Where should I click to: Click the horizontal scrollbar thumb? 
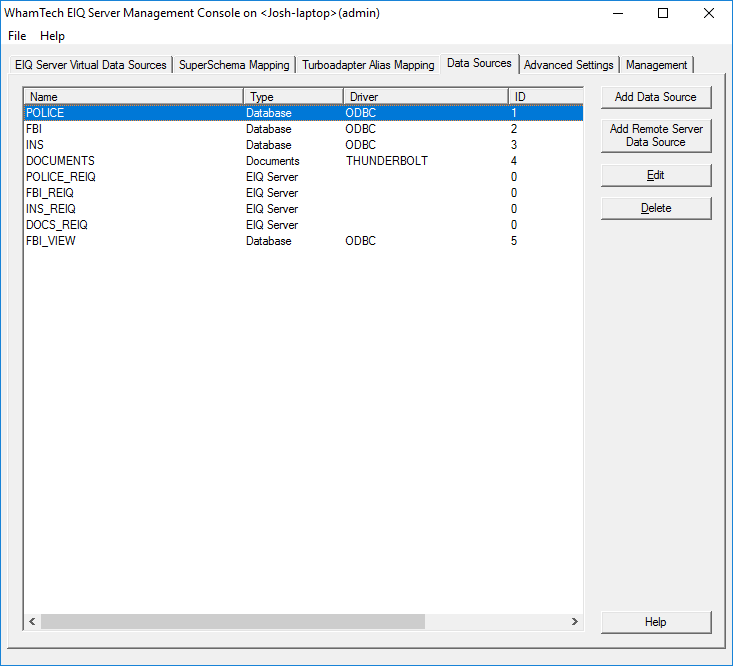(233, 622)
